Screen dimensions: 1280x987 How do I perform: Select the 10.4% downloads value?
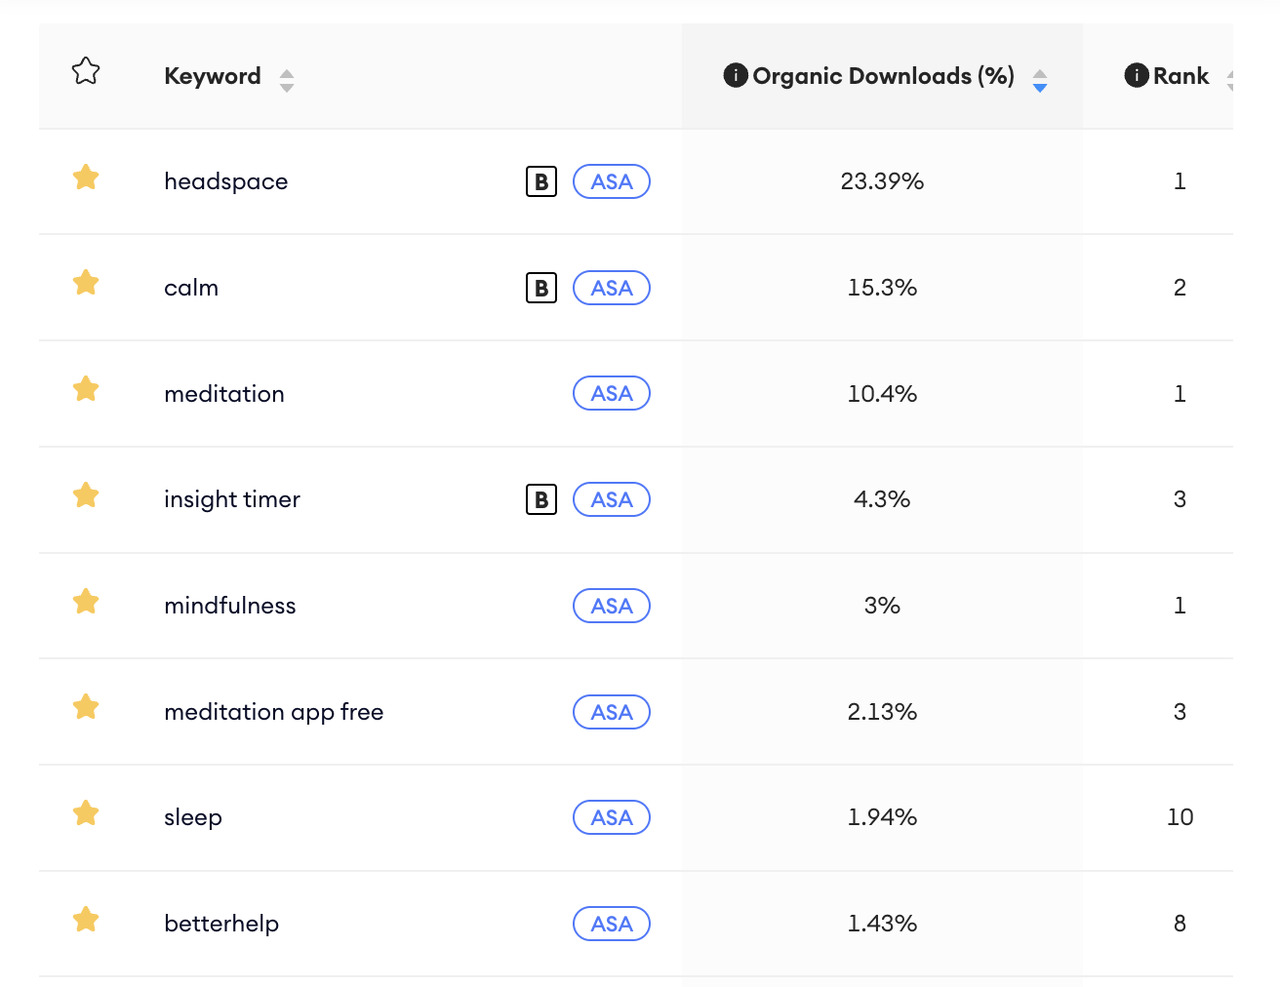coord(882,394)
